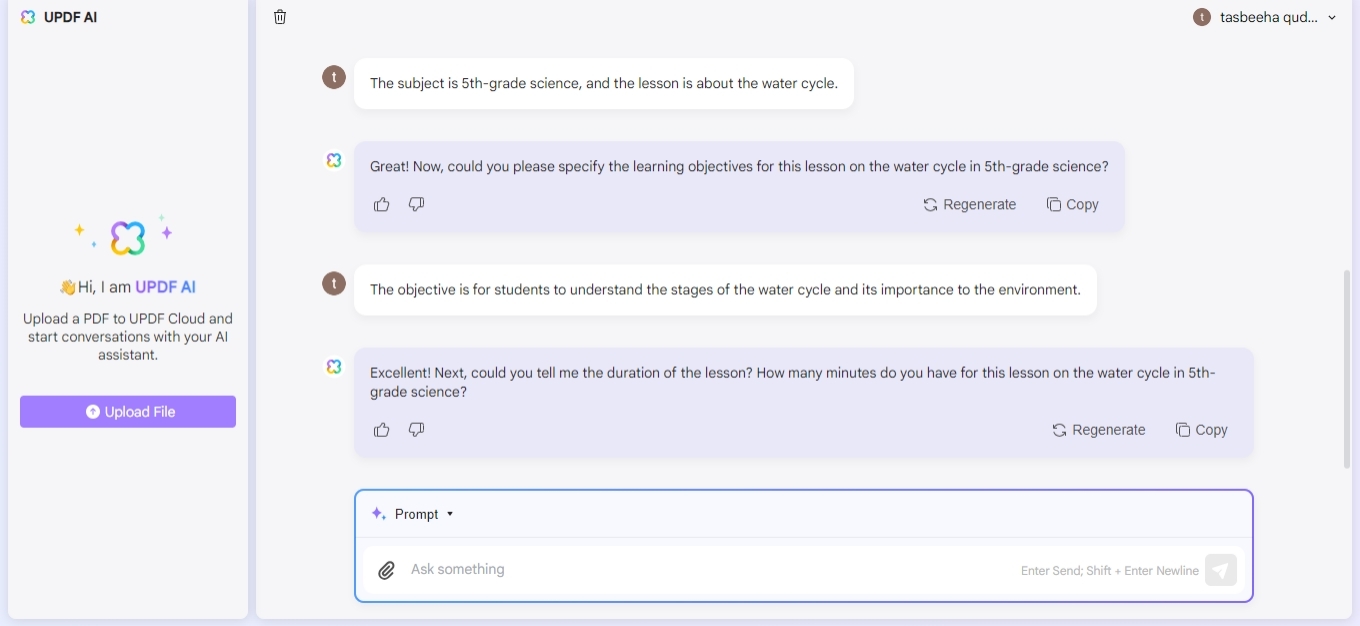This screenshot has height=626, width=1360.
Task: Open the Prompt dropdown above the input box
Action: click(418, 513)
